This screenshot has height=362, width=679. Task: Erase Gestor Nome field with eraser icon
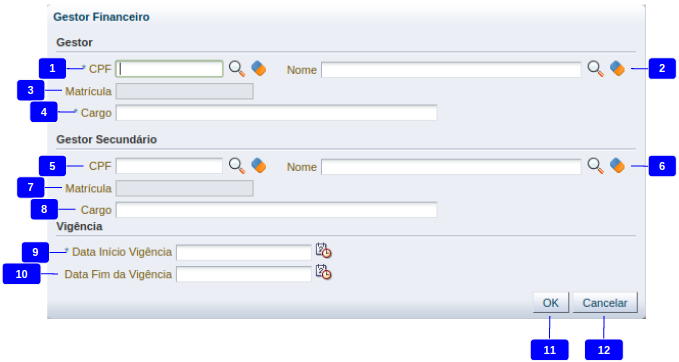(x=617, y=68)
